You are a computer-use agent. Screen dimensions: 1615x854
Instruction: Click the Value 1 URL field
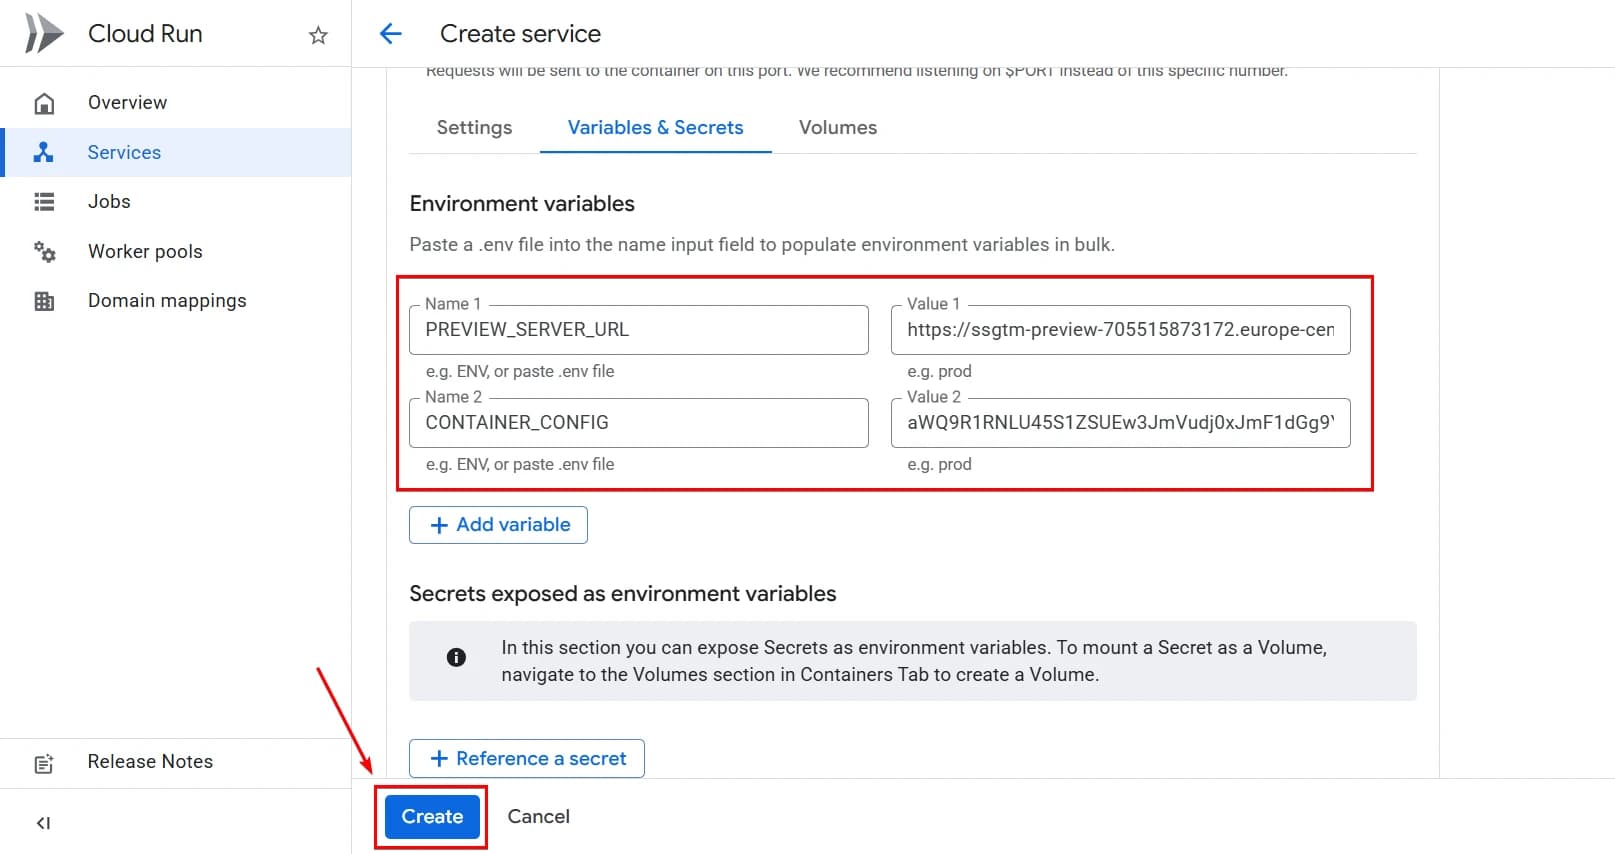click(x=1120, y=330)
